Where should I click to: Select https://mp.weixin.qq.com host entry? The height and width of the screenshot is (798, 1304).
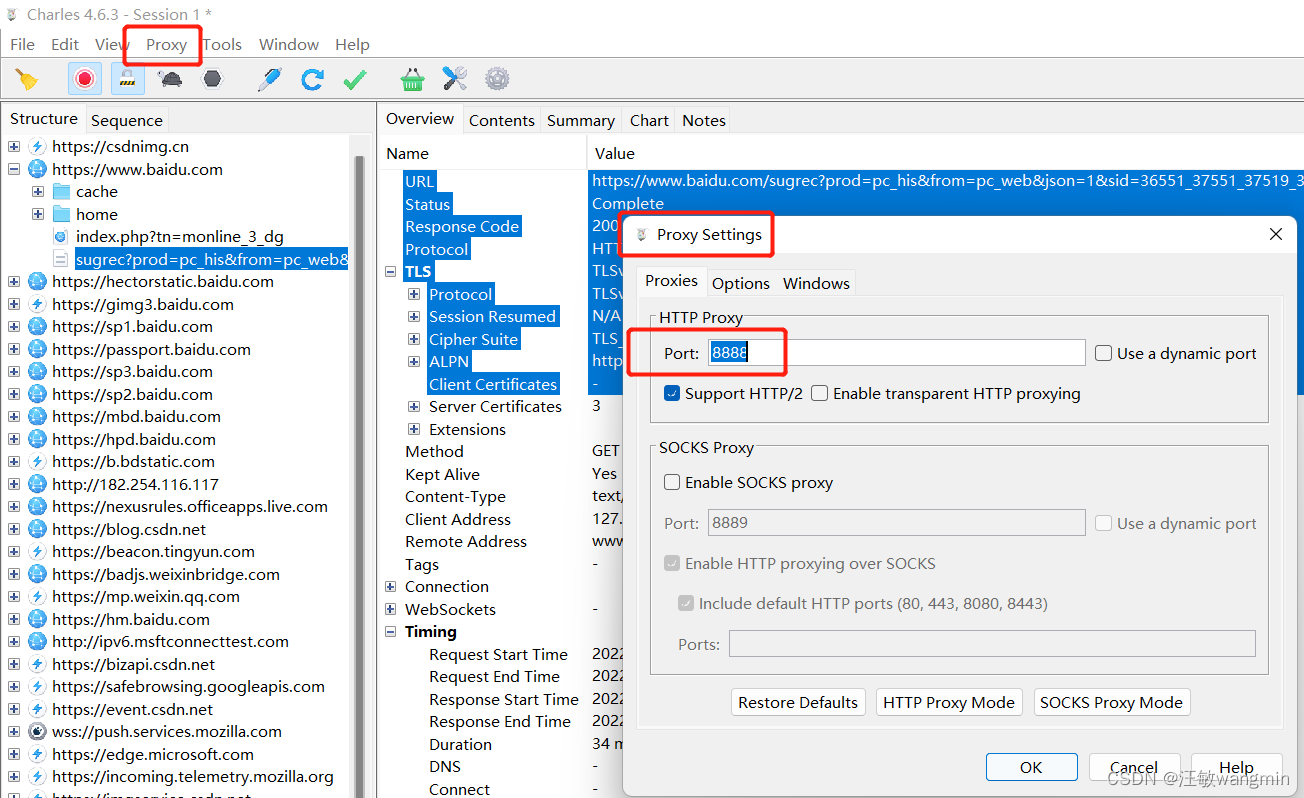pos(146,596)
